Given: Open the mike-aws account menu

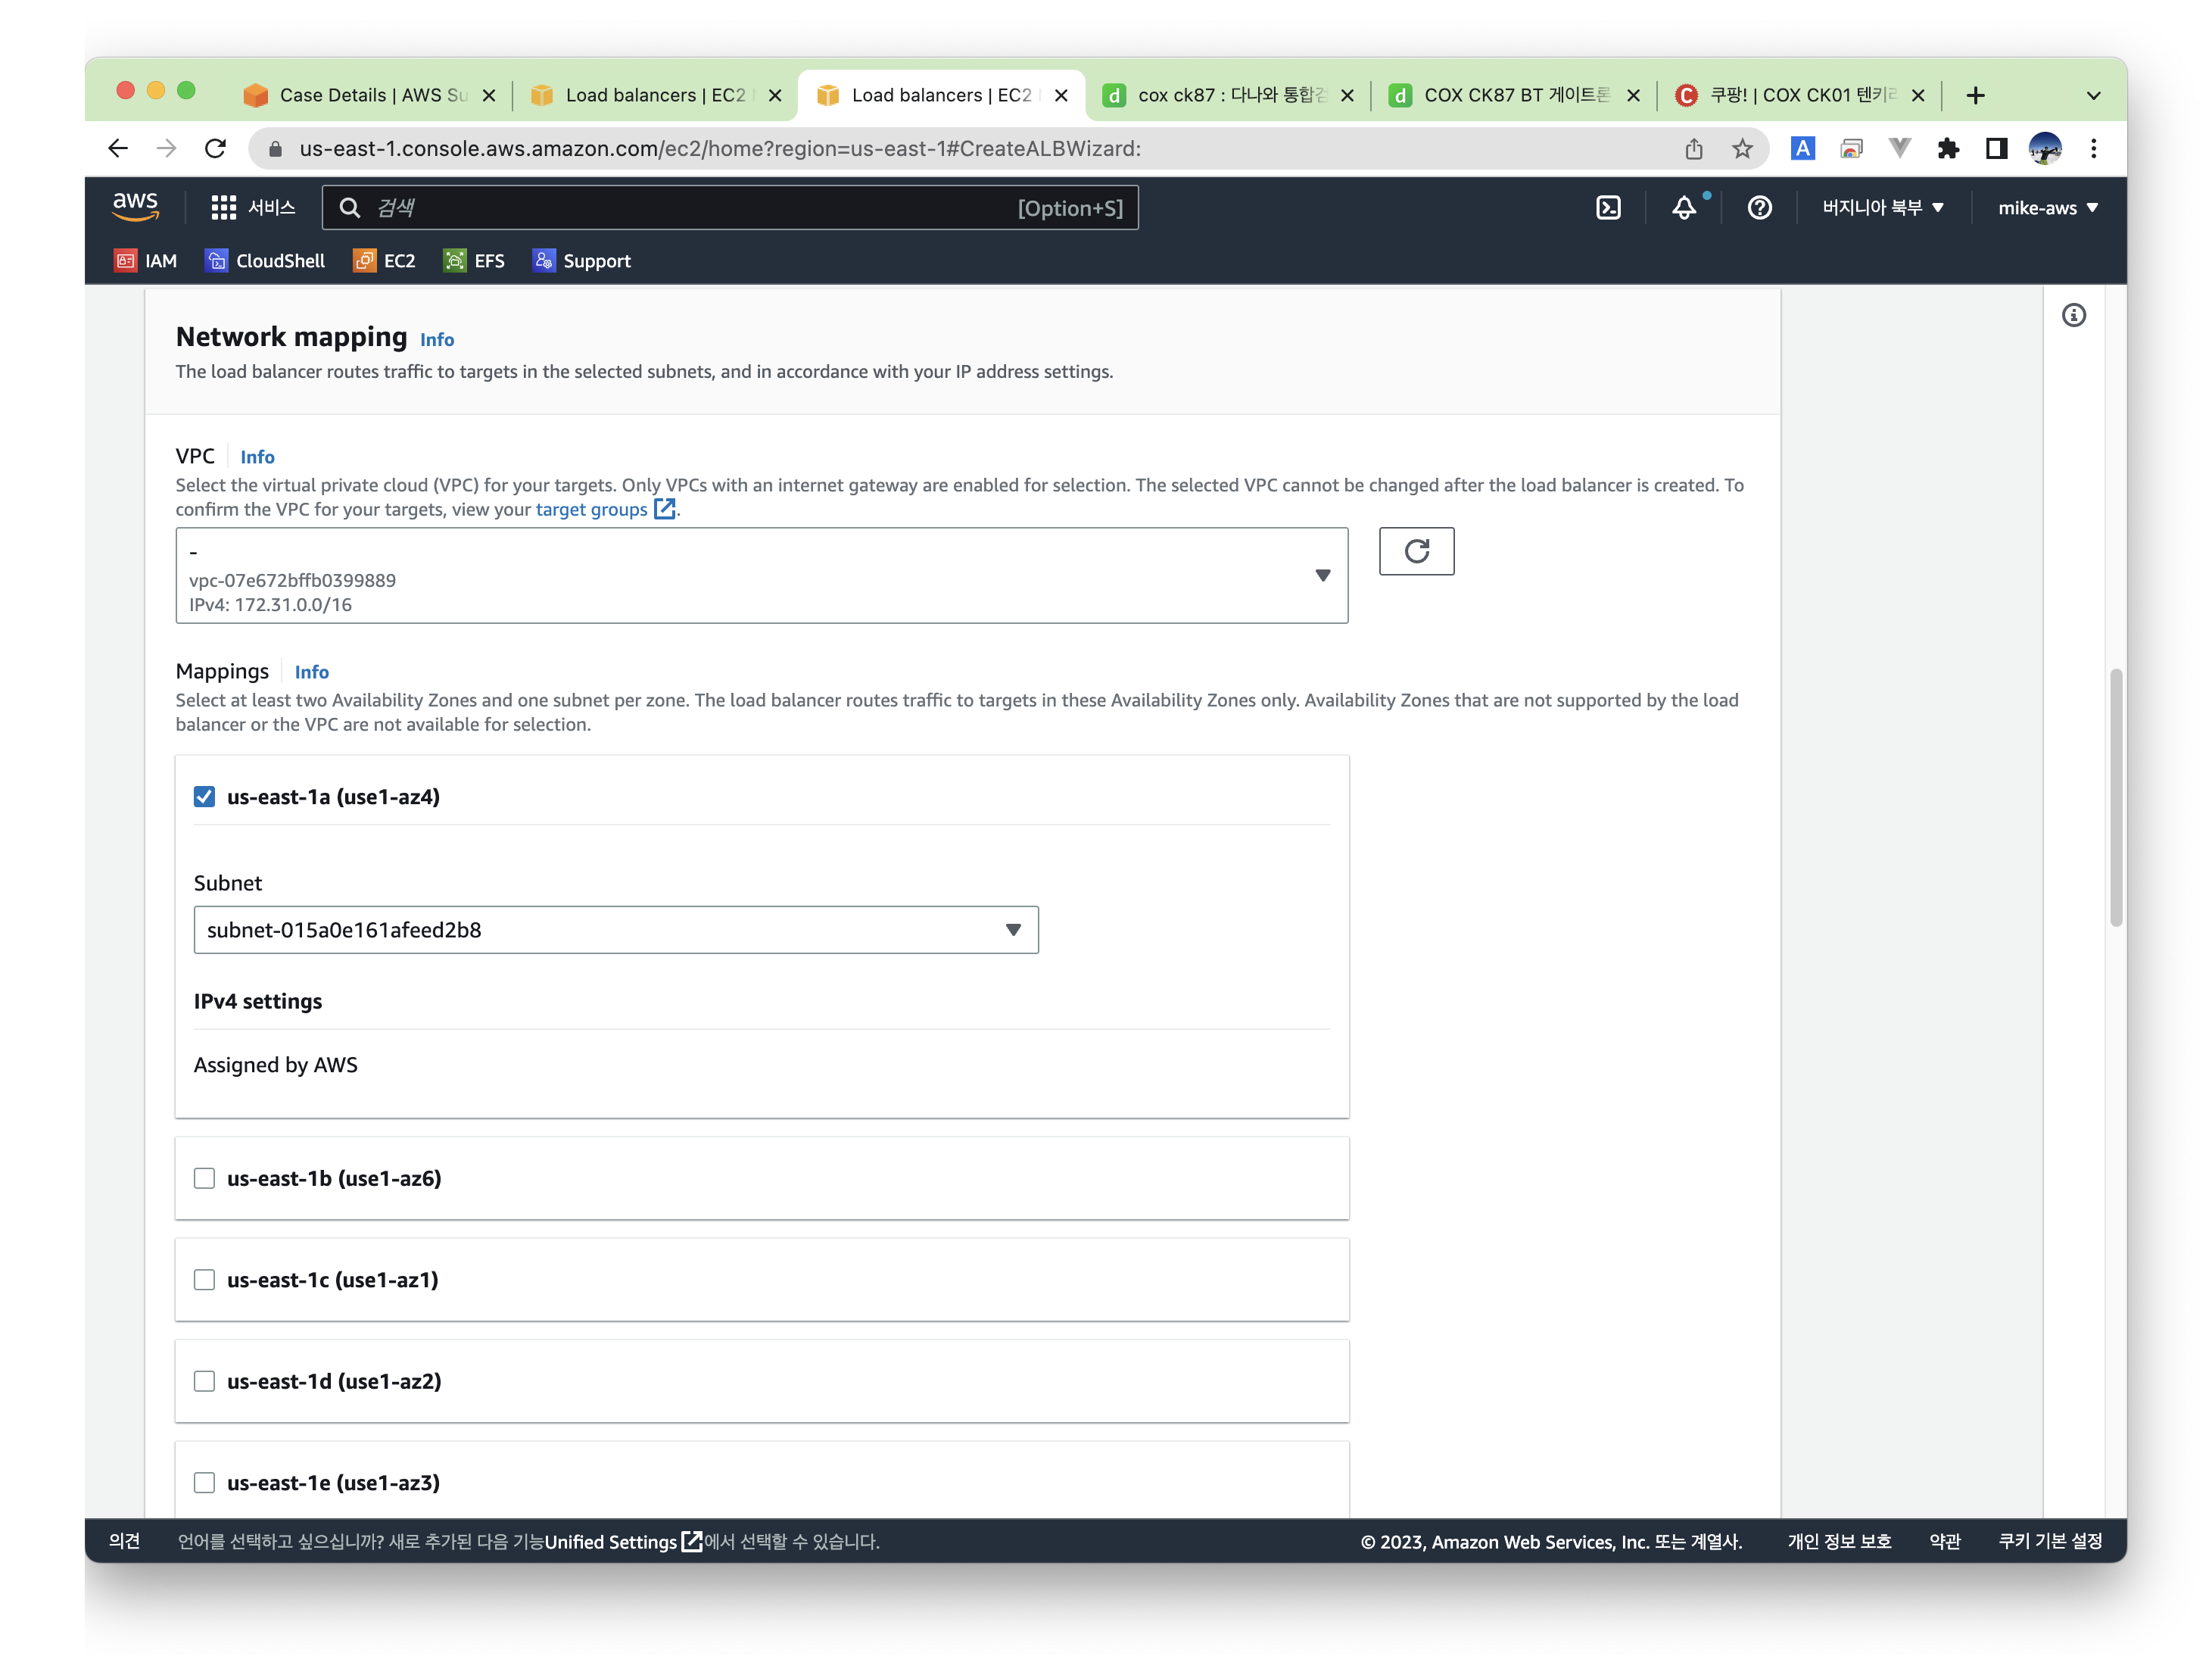Looking at the screenshot, I should [2047, 208].
